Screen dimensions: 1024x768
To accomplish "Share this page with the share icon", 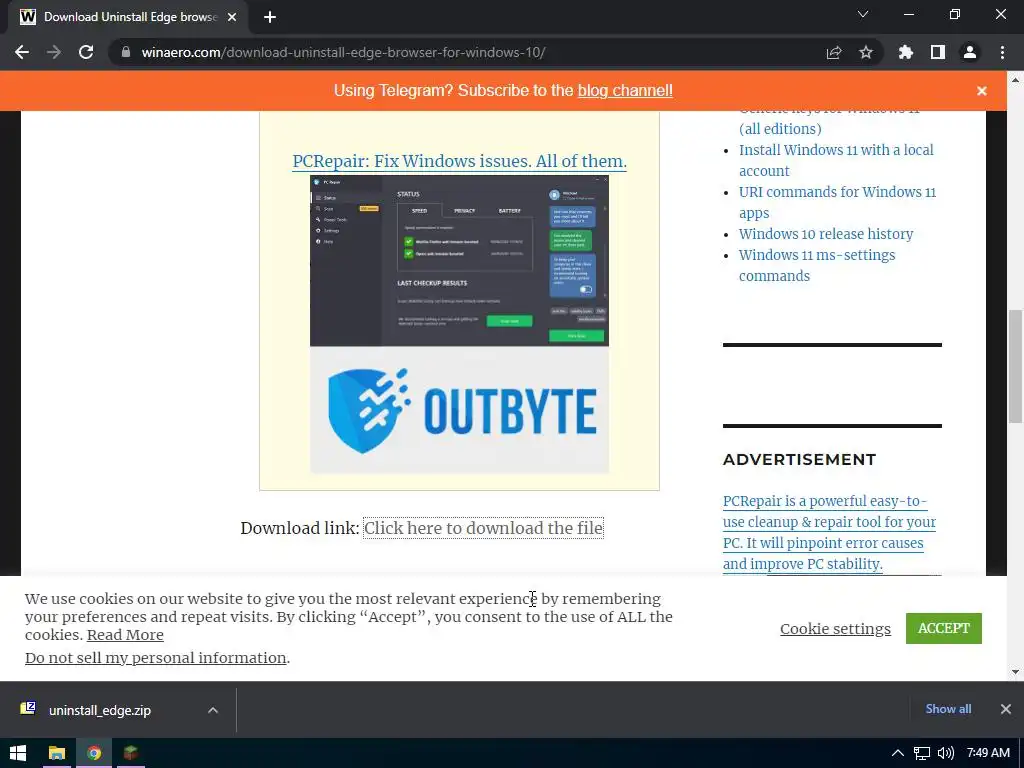I will click(834, 52).
